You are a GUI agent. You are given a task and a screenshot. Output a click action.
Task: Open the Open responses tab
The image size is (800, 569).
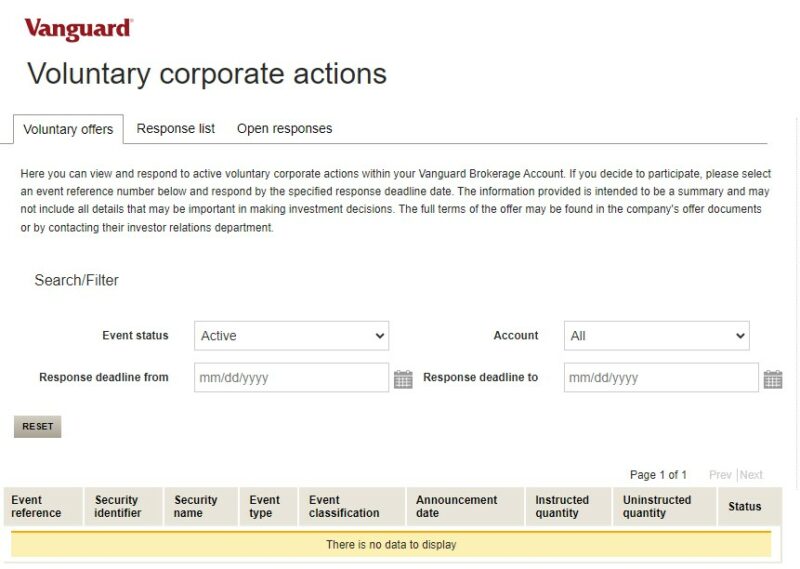point(284,129)
